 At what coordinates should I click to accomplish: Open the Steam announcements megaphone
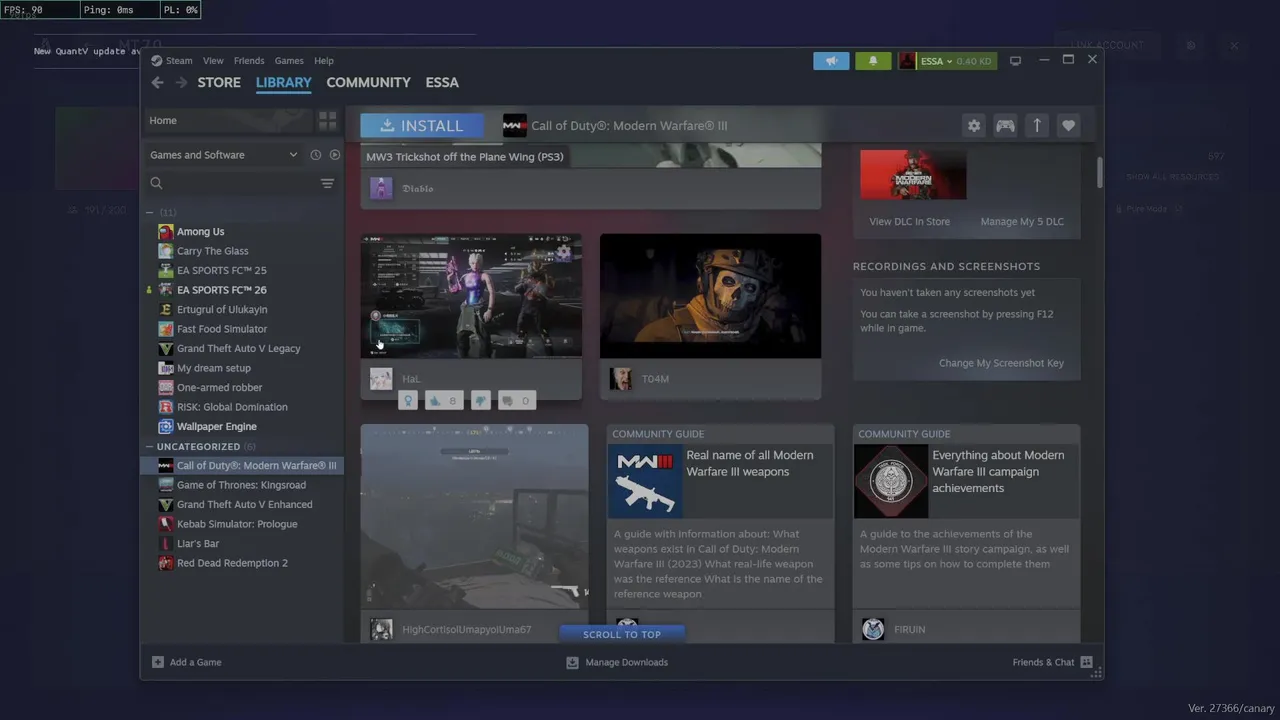[831, 61]
